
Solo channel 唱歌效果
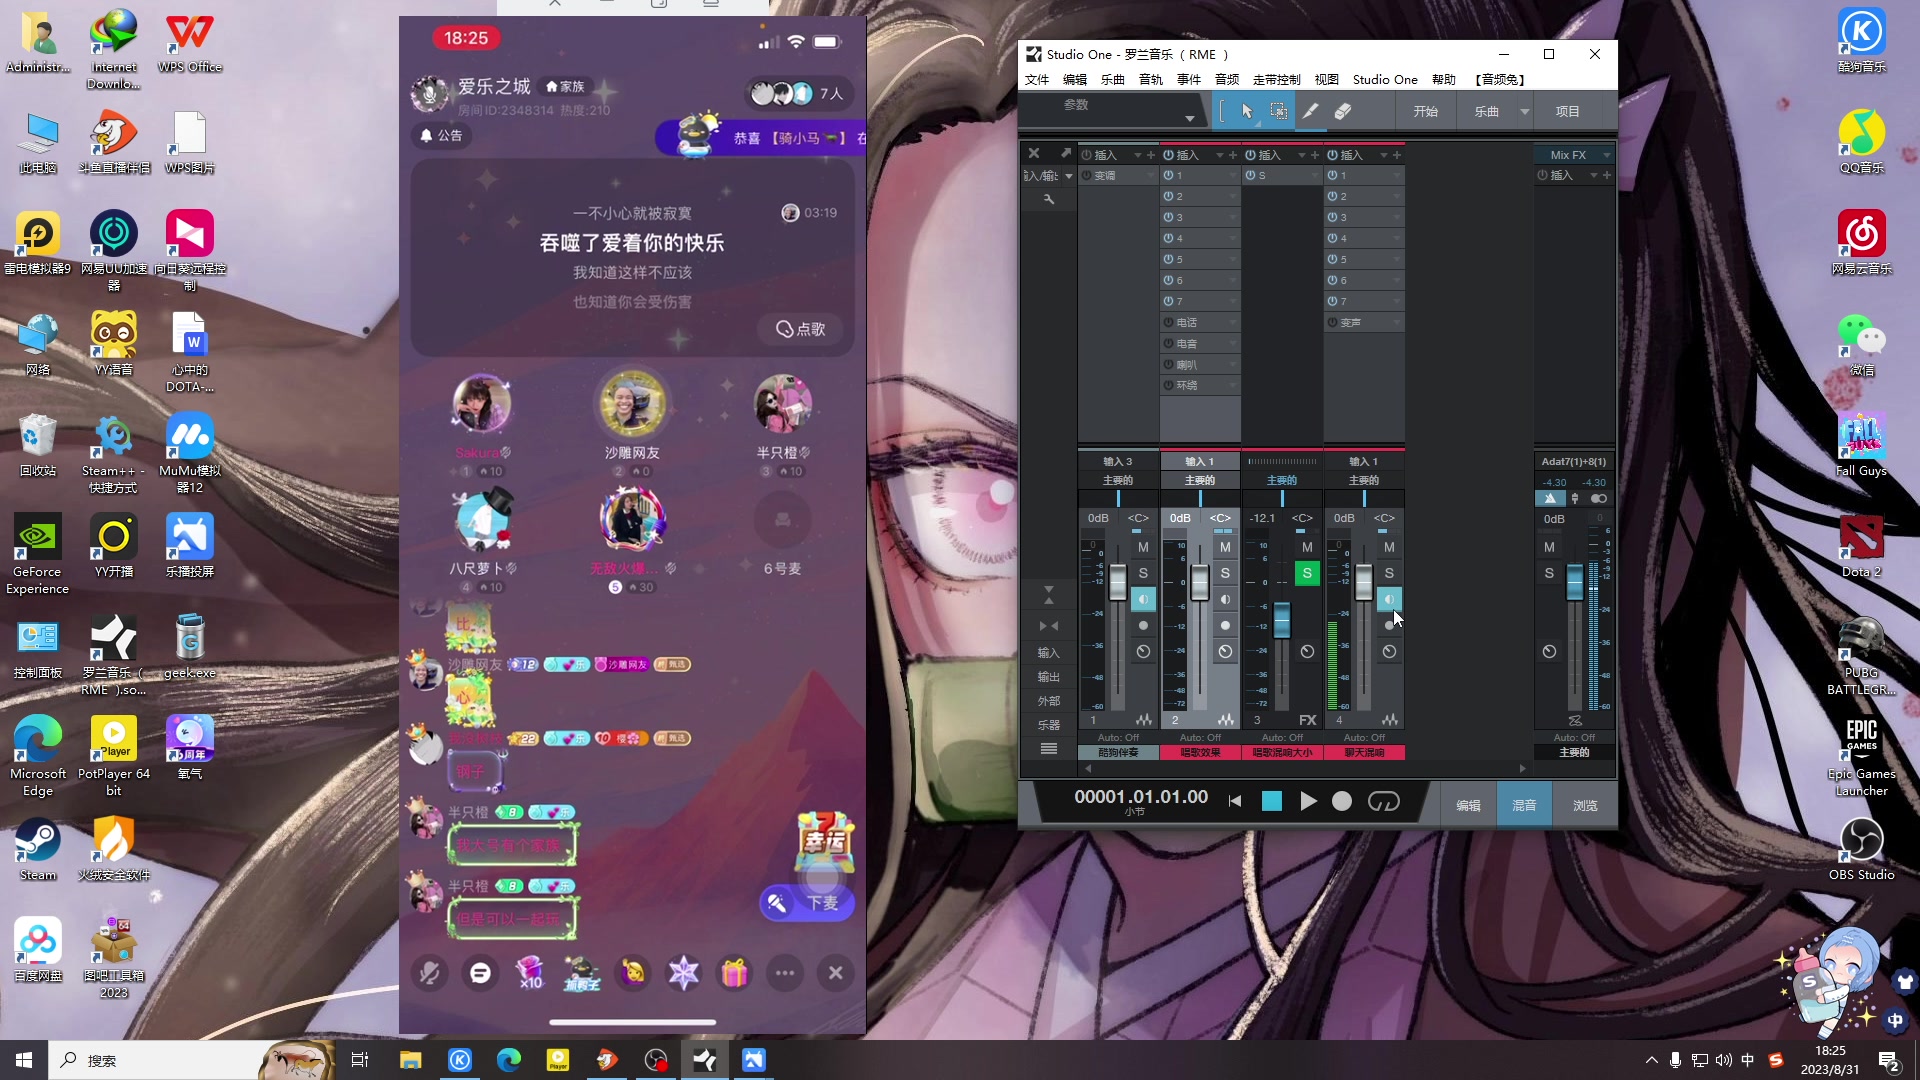[x=1225, y=573]
